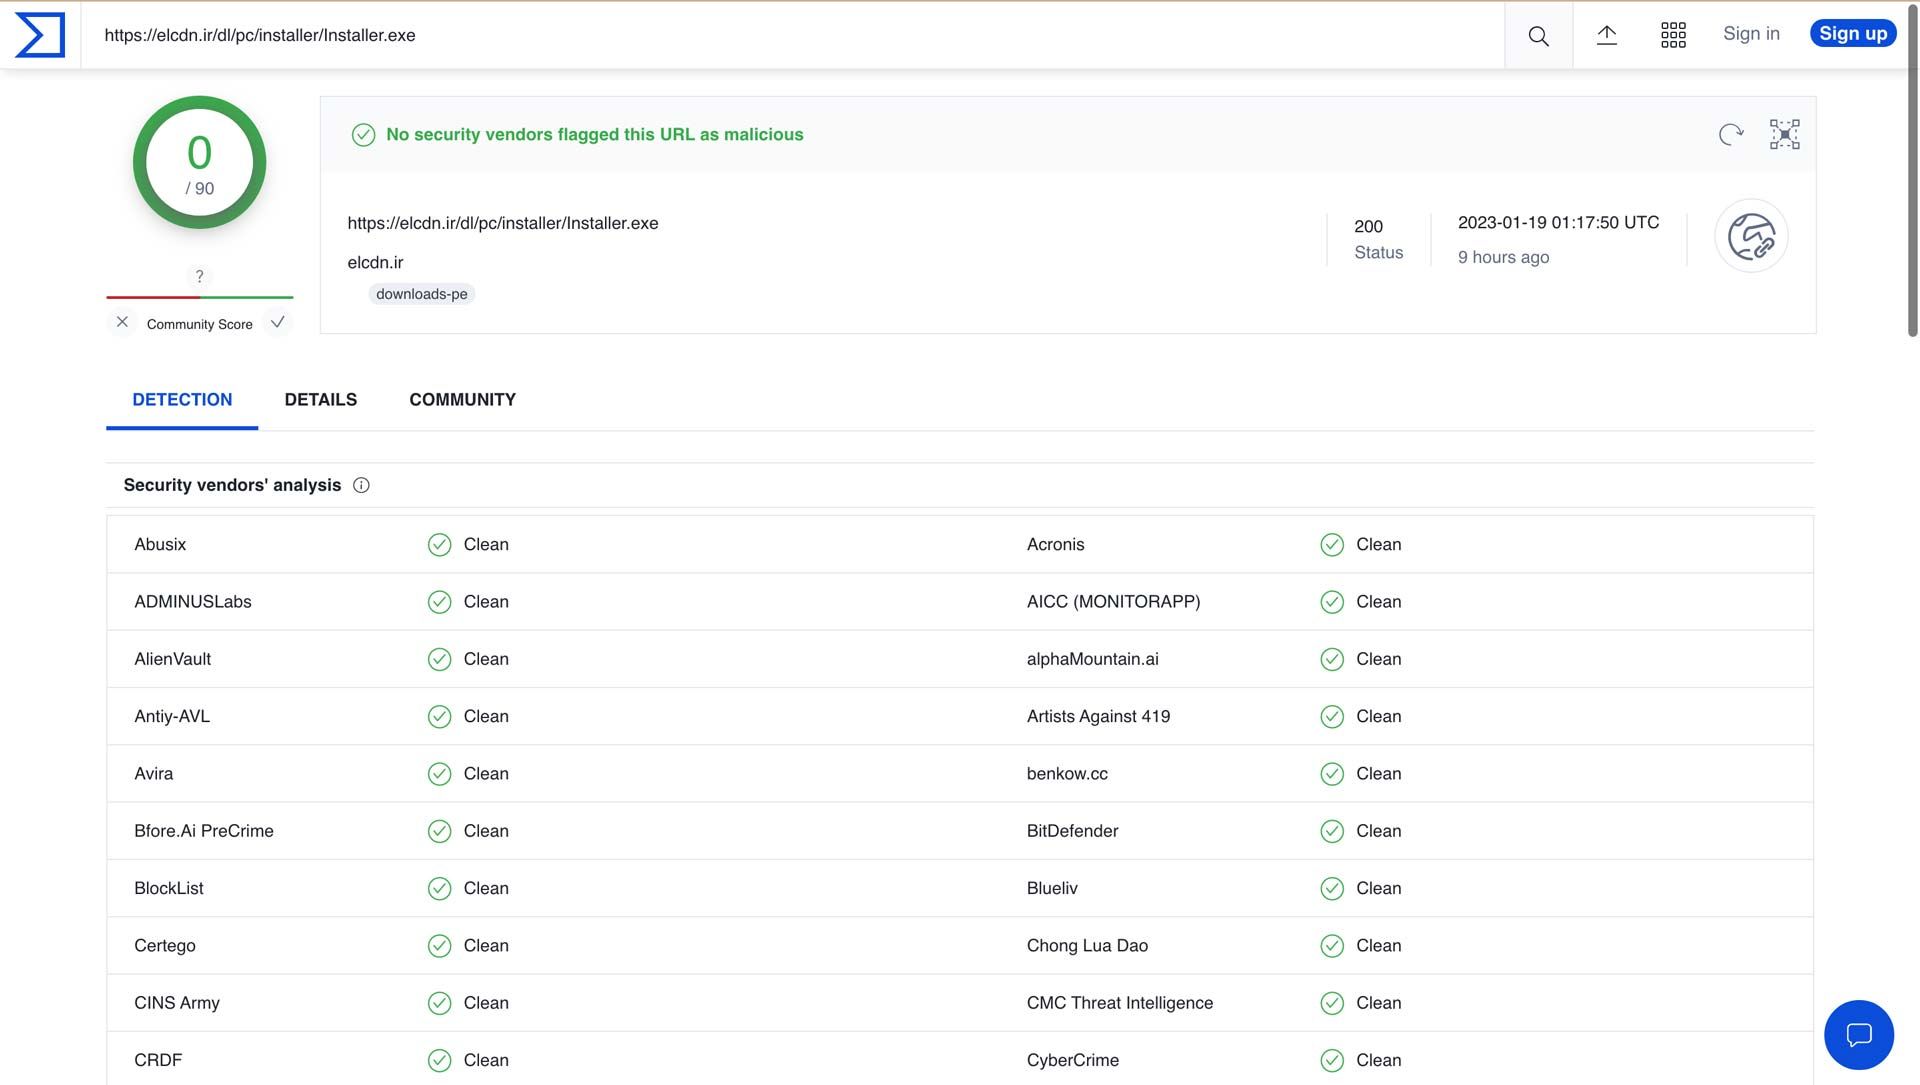Click the search magnifier icon

1538,36
